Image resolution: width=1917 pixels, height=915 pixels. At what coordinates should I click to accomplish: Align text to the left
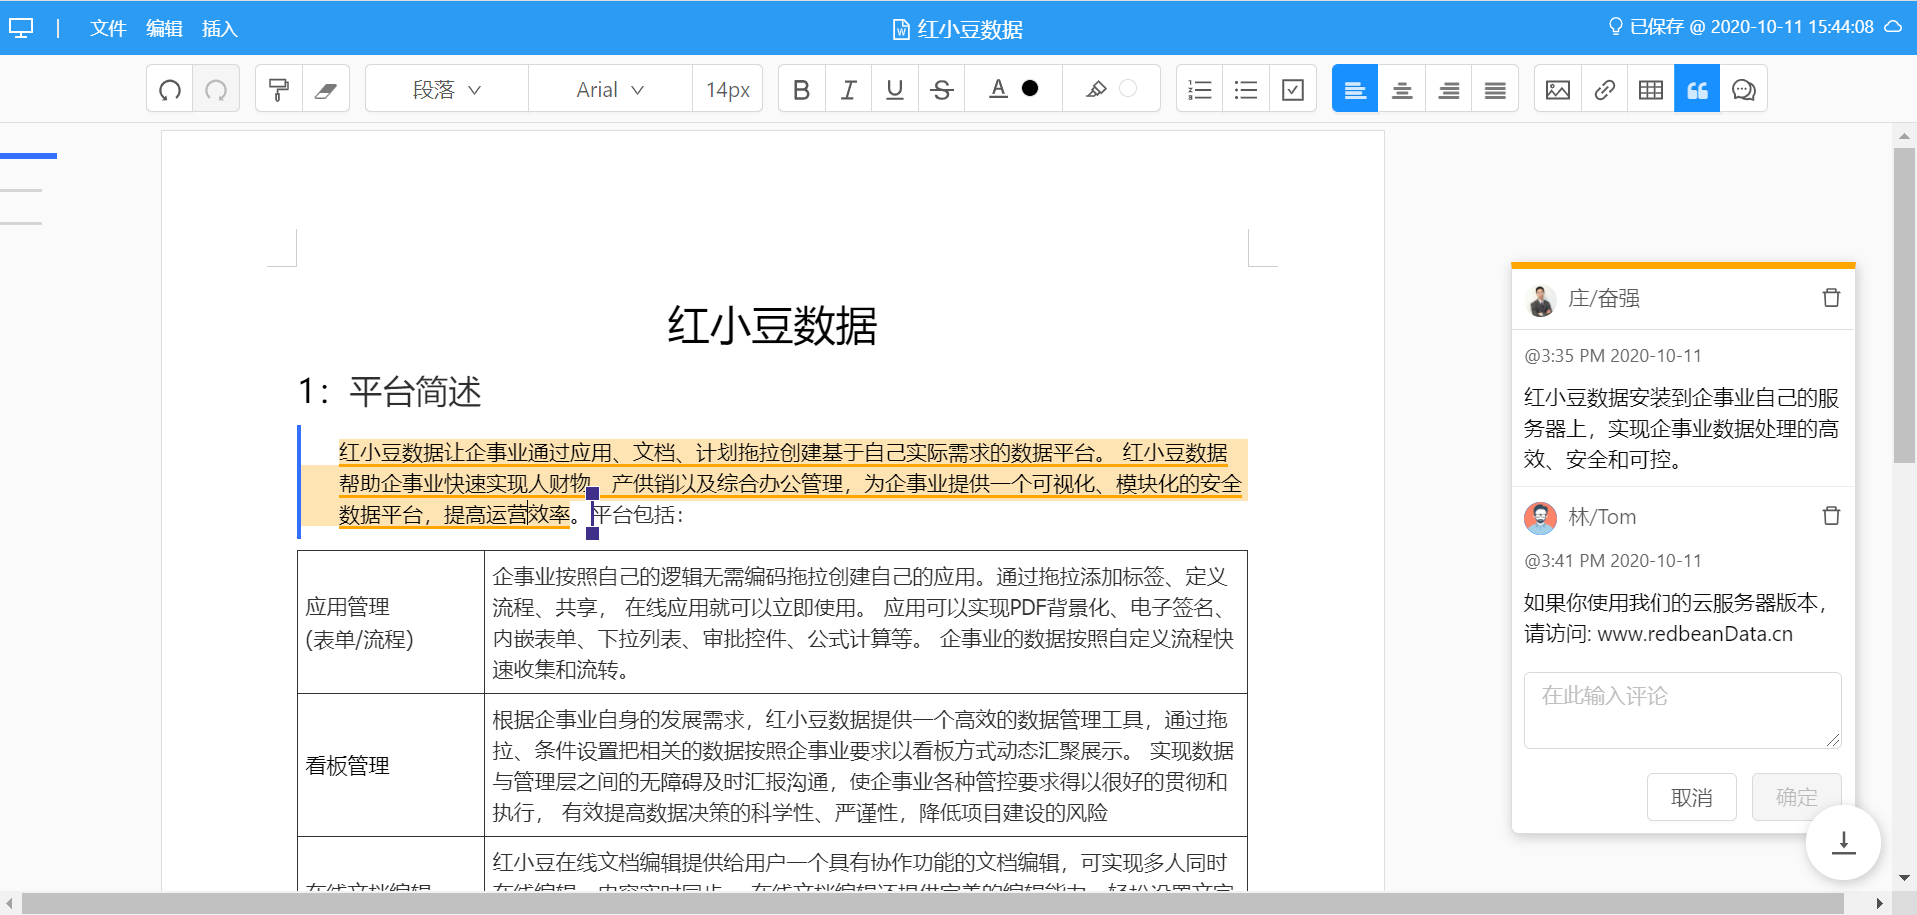1355,88
